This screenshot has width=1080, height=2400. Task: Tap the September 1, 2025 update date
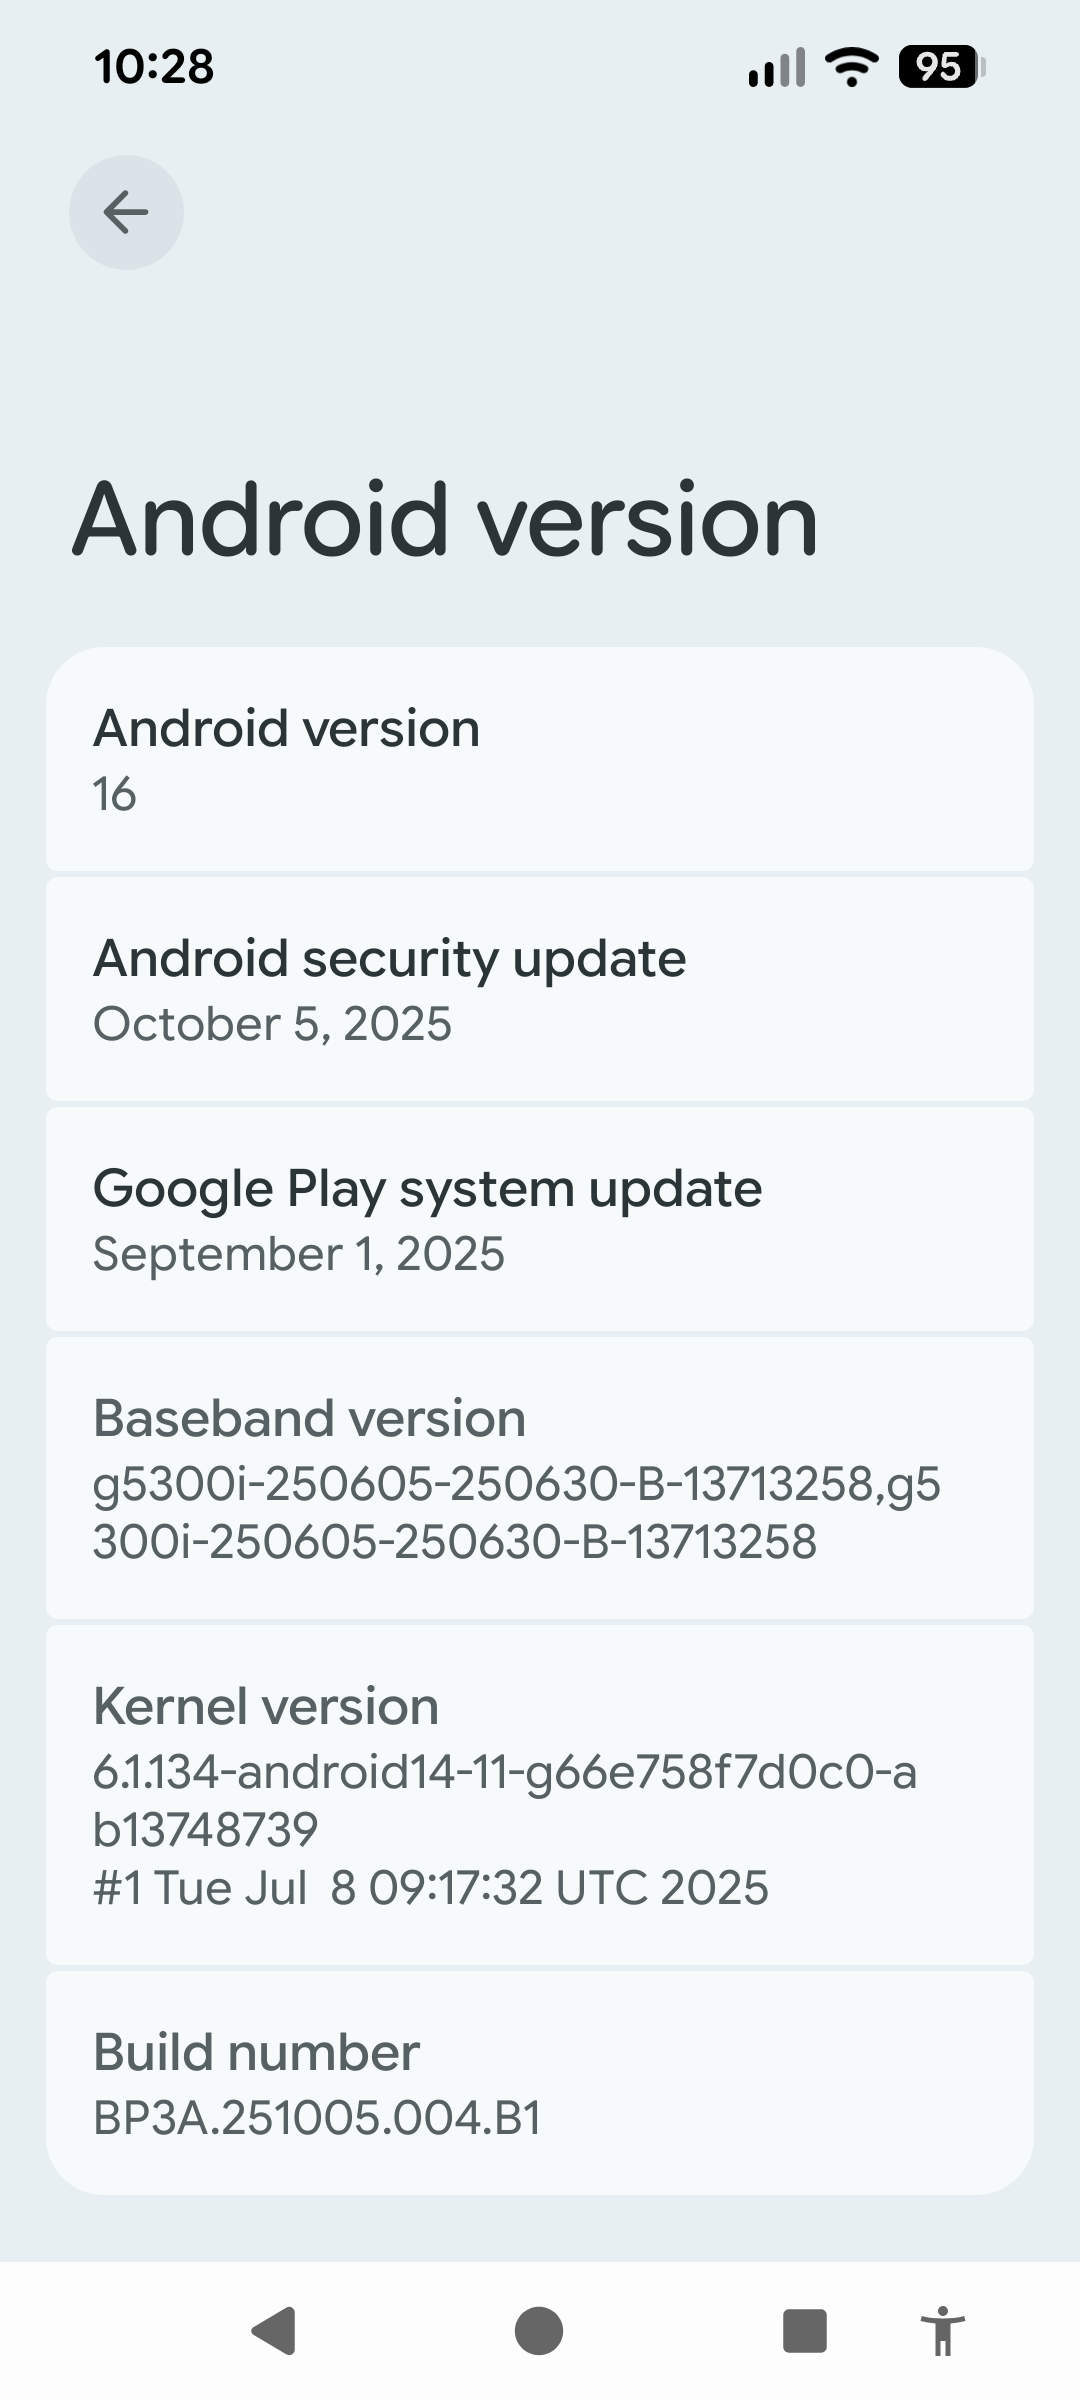(298, 1254)
